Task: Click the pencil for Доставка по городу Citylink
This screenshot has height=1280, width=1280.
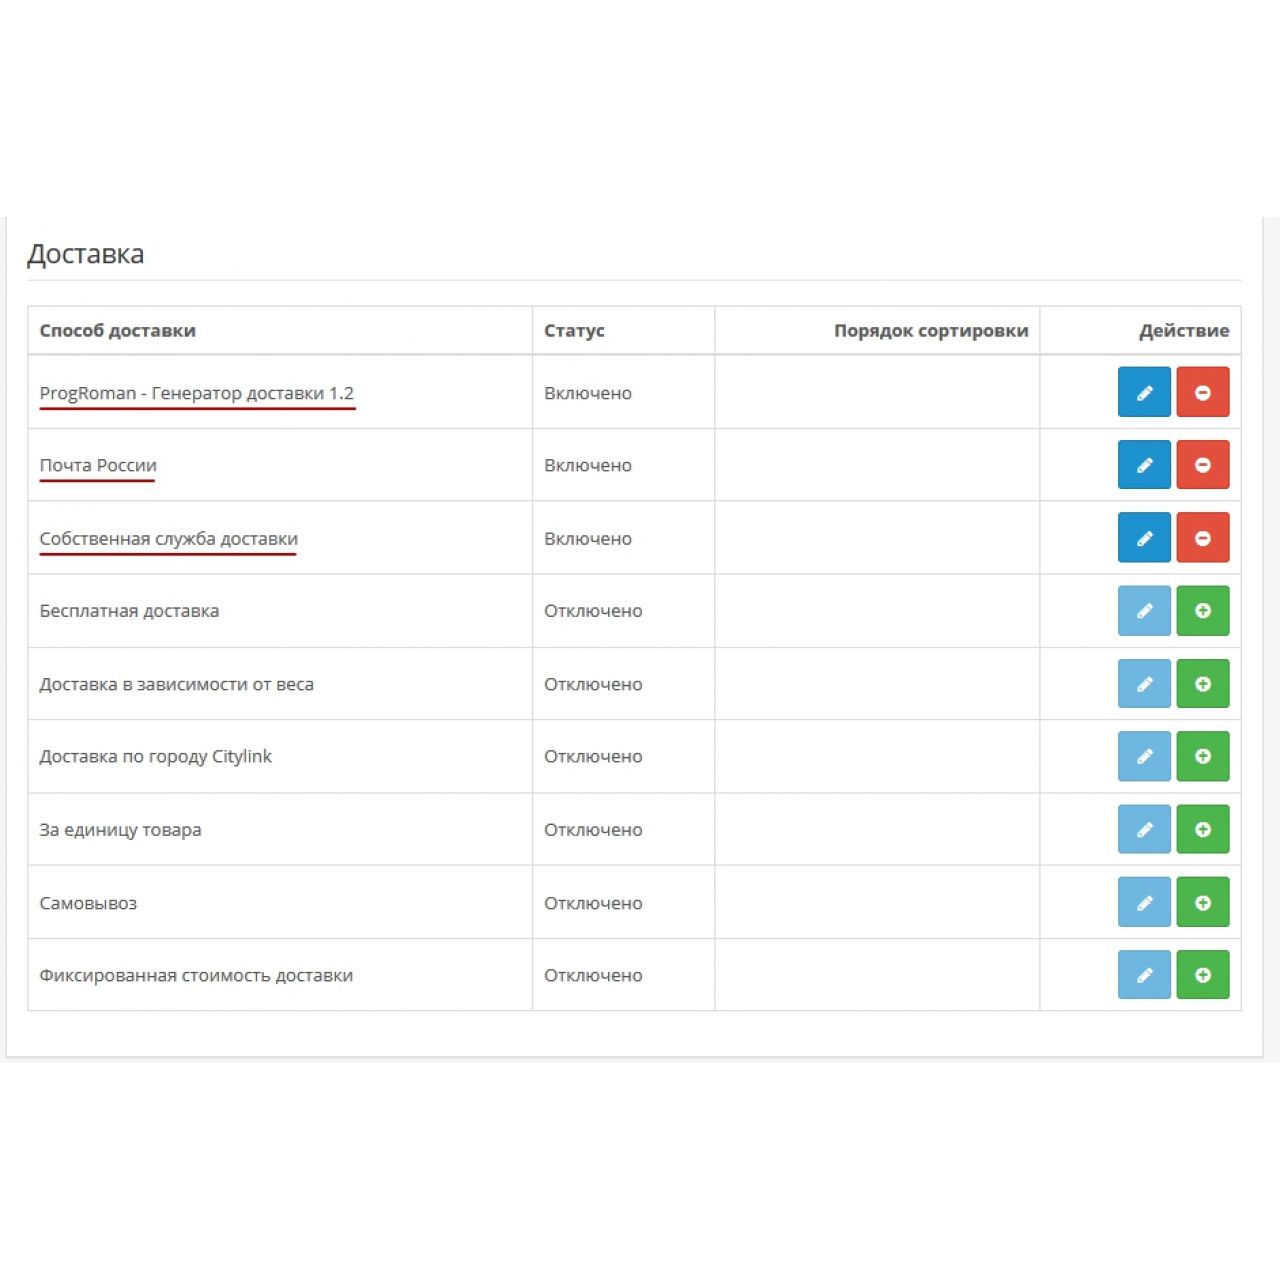Action: click(1144, 756)
